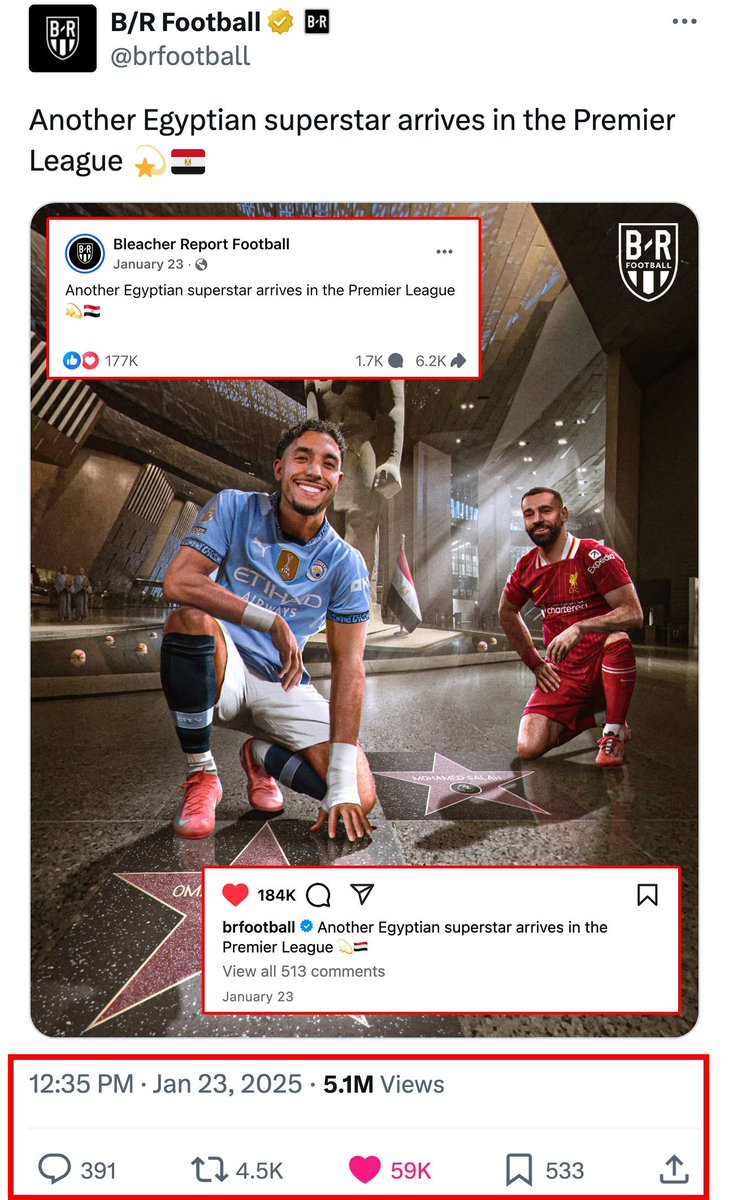Open the @brfootball handle link
The image size is (729, 1200).
tap(180, 56)
